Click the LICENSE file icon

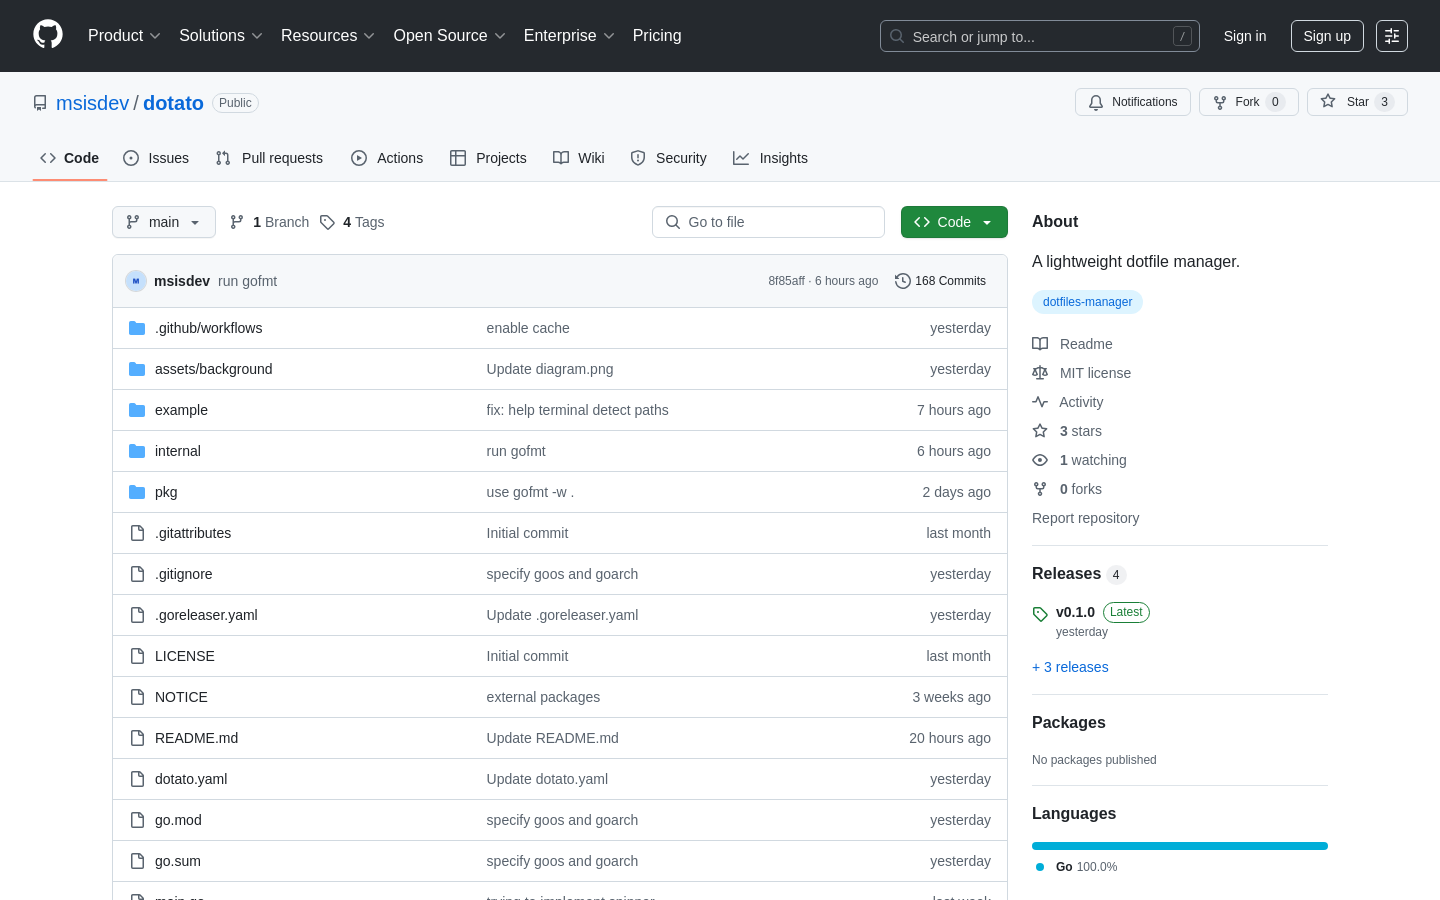[137, 656]
